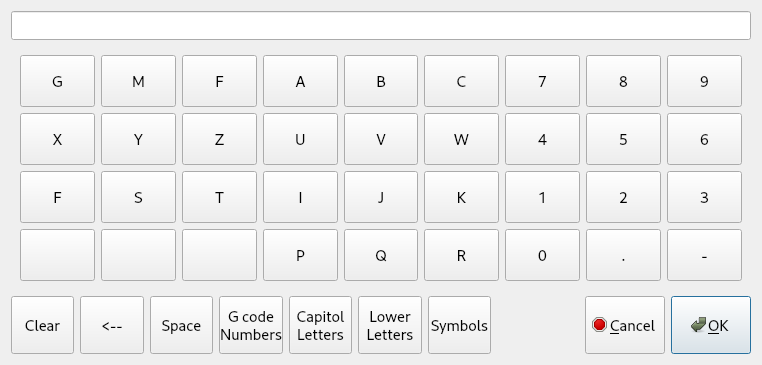Focus the text entry field at top
The height and width of the screenshot is (365, 762).
381,26
